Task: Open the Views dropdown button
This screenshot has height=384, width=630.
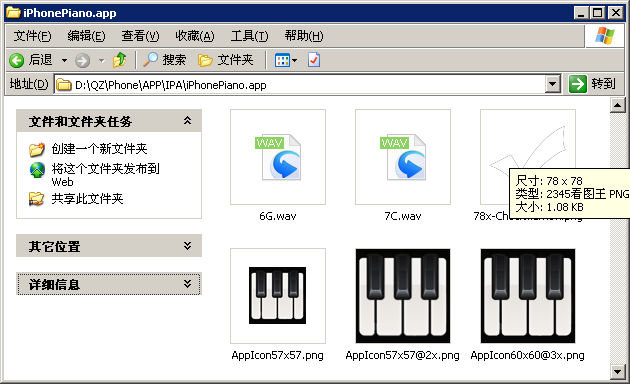Action: click(286, 60)
